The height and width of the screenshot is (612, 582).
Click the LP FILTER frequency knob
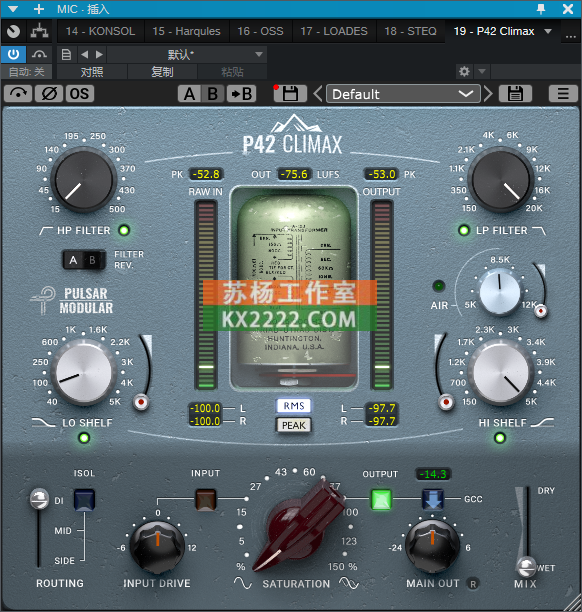pyautogui.click(x=500, y=180)
